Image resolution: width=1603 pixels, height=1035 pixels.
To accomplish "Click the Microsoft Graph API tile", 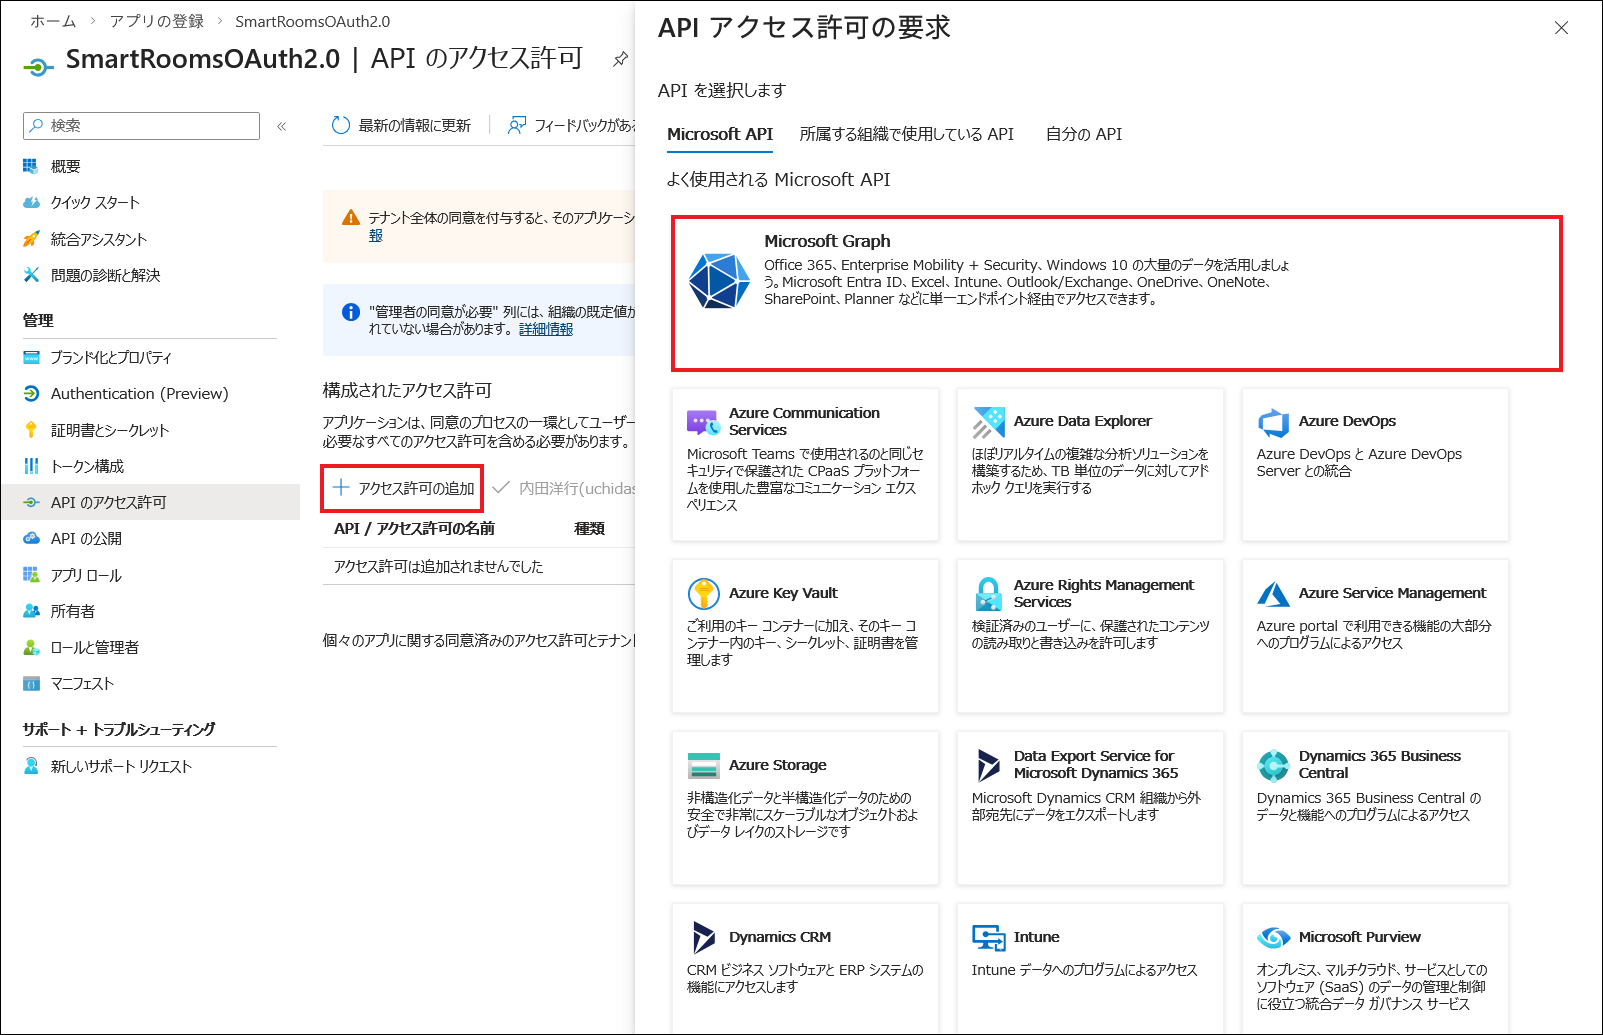I will click(x=1115, y=293).
